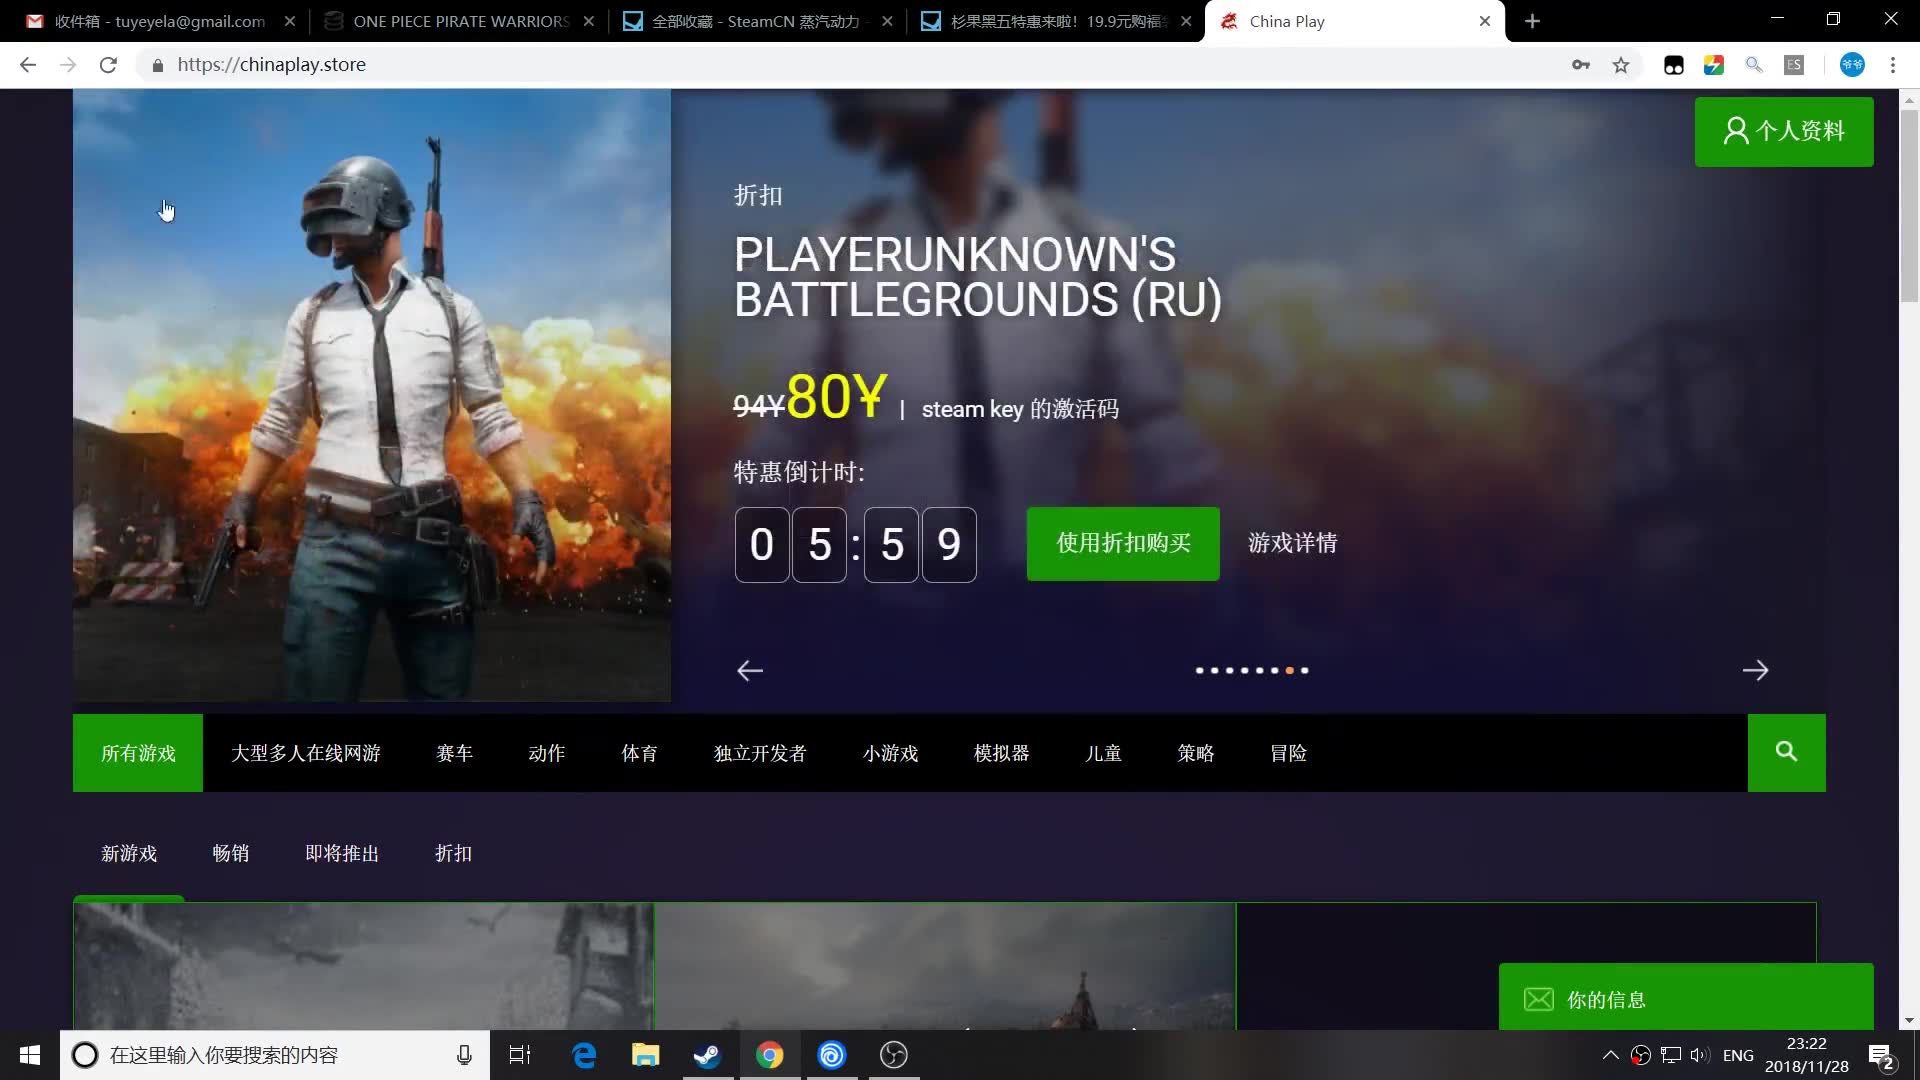
Task: Click the taskbar microphone icon
Action: [x=464, y=1055]
